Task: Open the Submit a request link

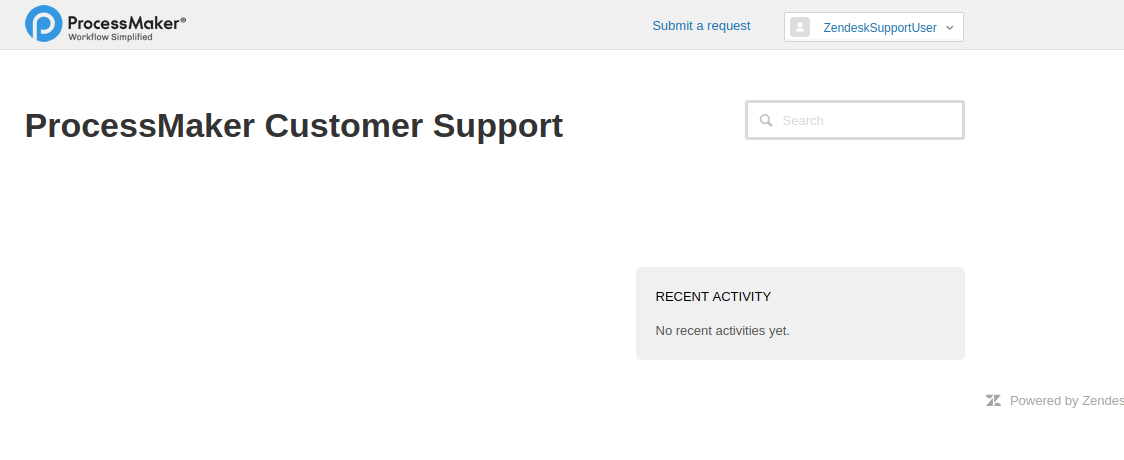Action: pyautogui.click(x=701, y=26)
